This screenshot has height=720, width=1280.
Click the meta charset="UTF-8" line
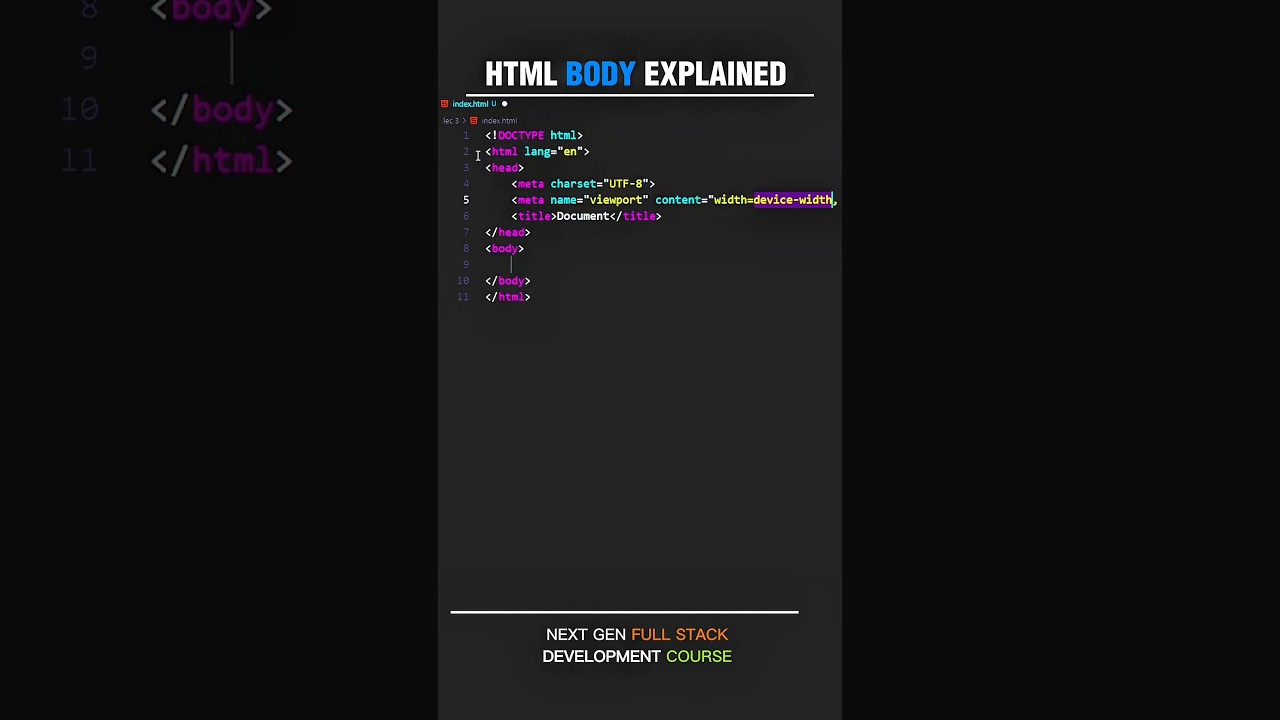pos(583,184)
